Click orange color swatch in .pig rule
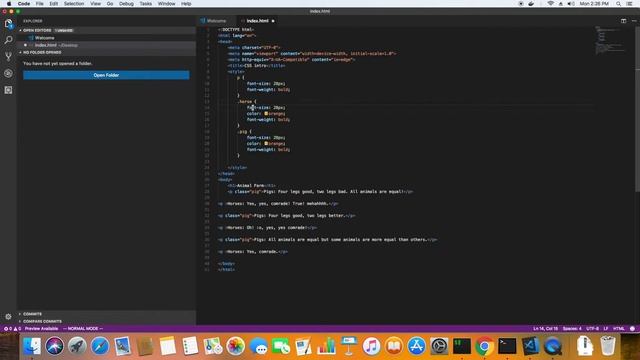This screenshot has width=640, height=360. click(x=266, y=144)
